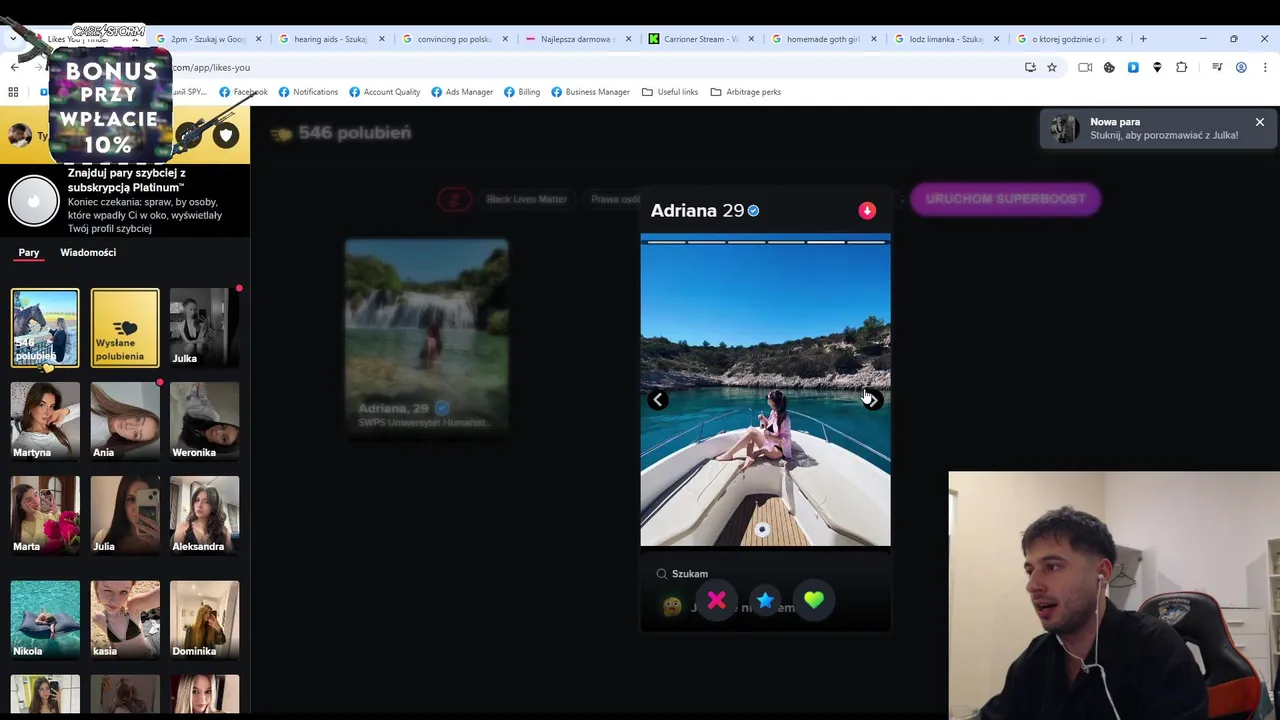The image size is (1280, 720).
Task: Close the Nowa para notification
Action: pyautogui.click(x=1260, y=122)
